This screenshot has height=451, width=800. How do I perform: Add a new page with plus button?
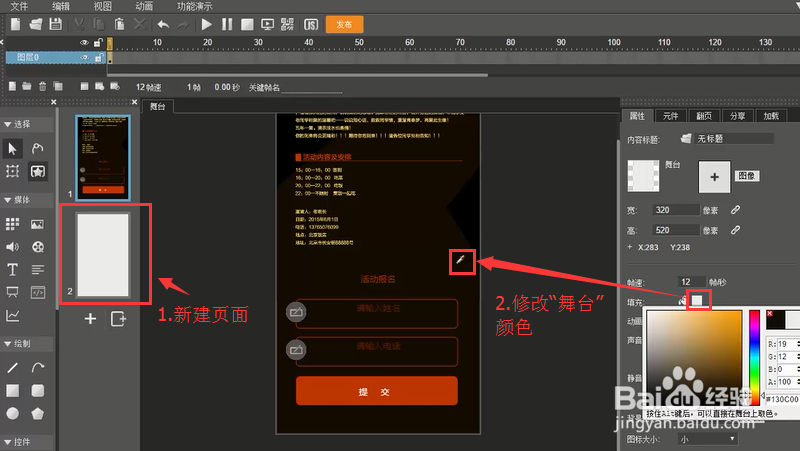pyautogui.click(x=90, y=319)
